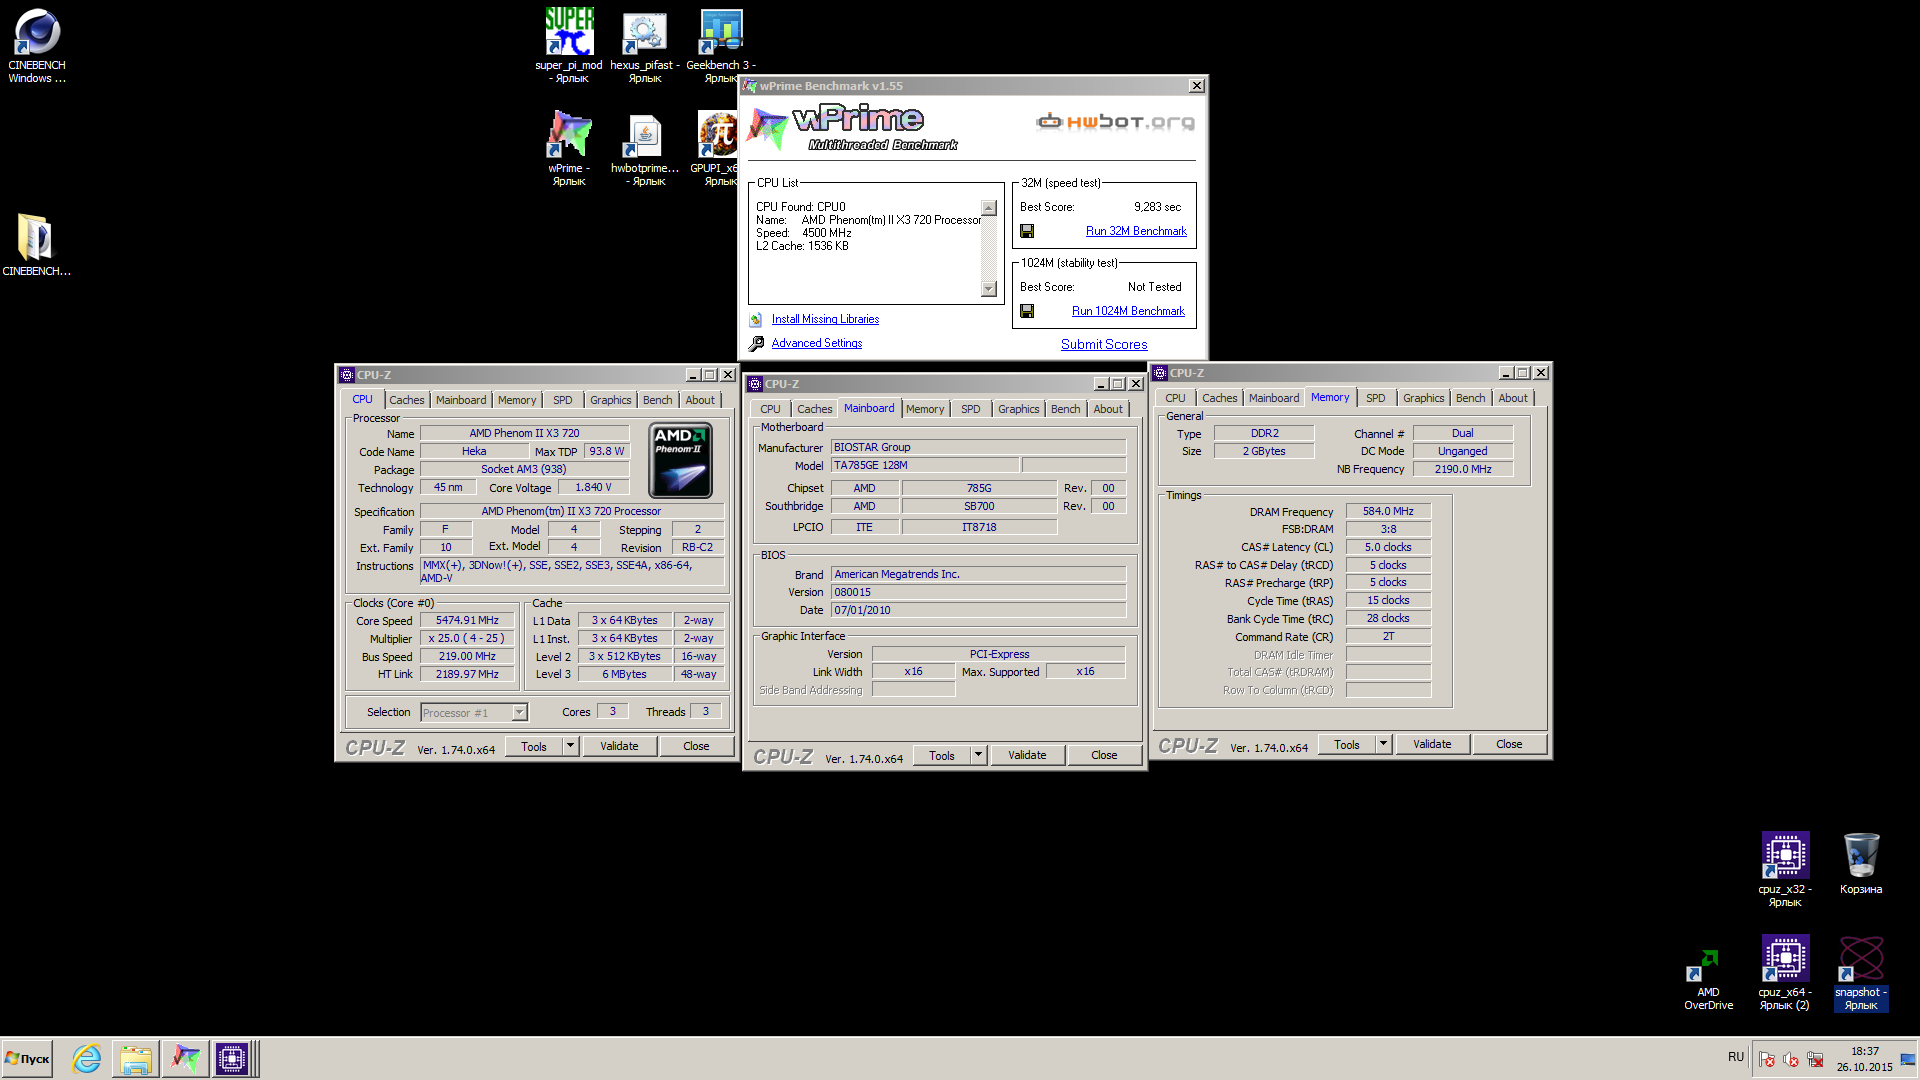The height and width of the screenshot is (1080, 1920).
Task: Click Validate in the Memory CPU-Z window
Action: click(x=1432, y=744)
